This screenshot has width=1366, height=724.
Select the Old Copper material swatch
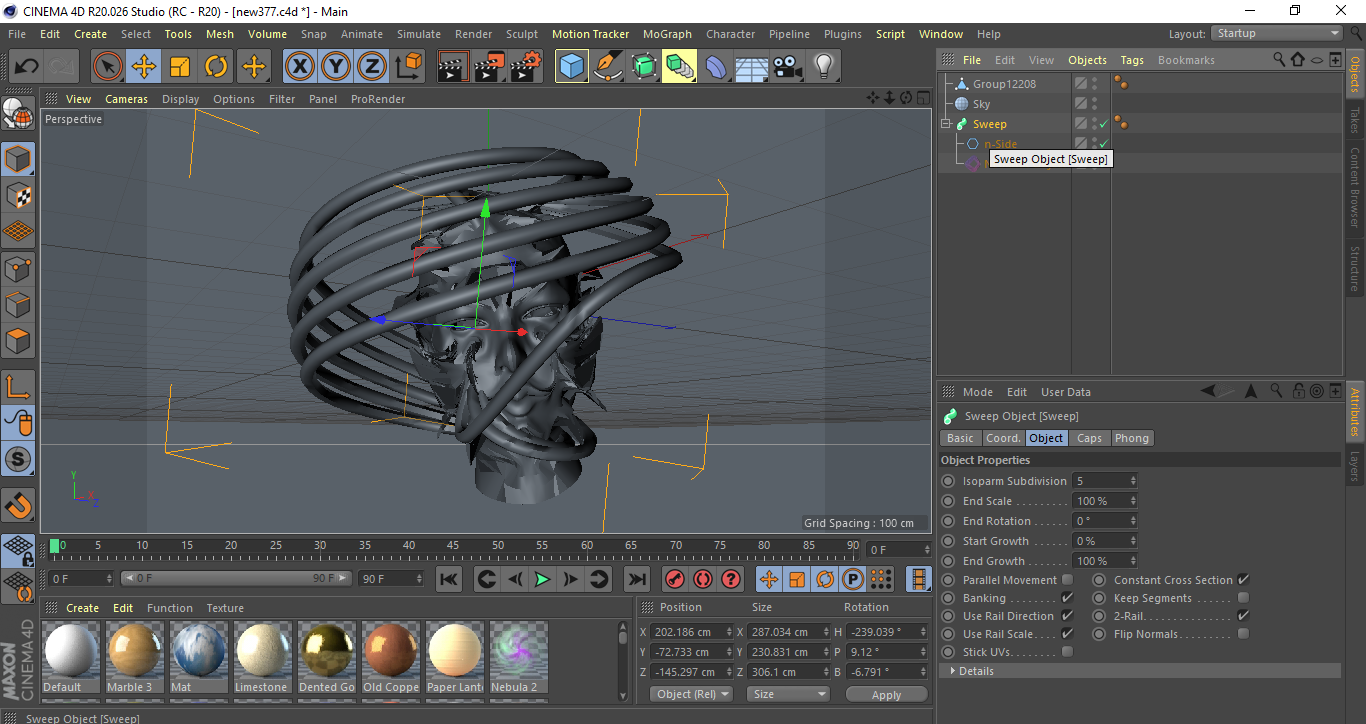(x=391, y=657)
